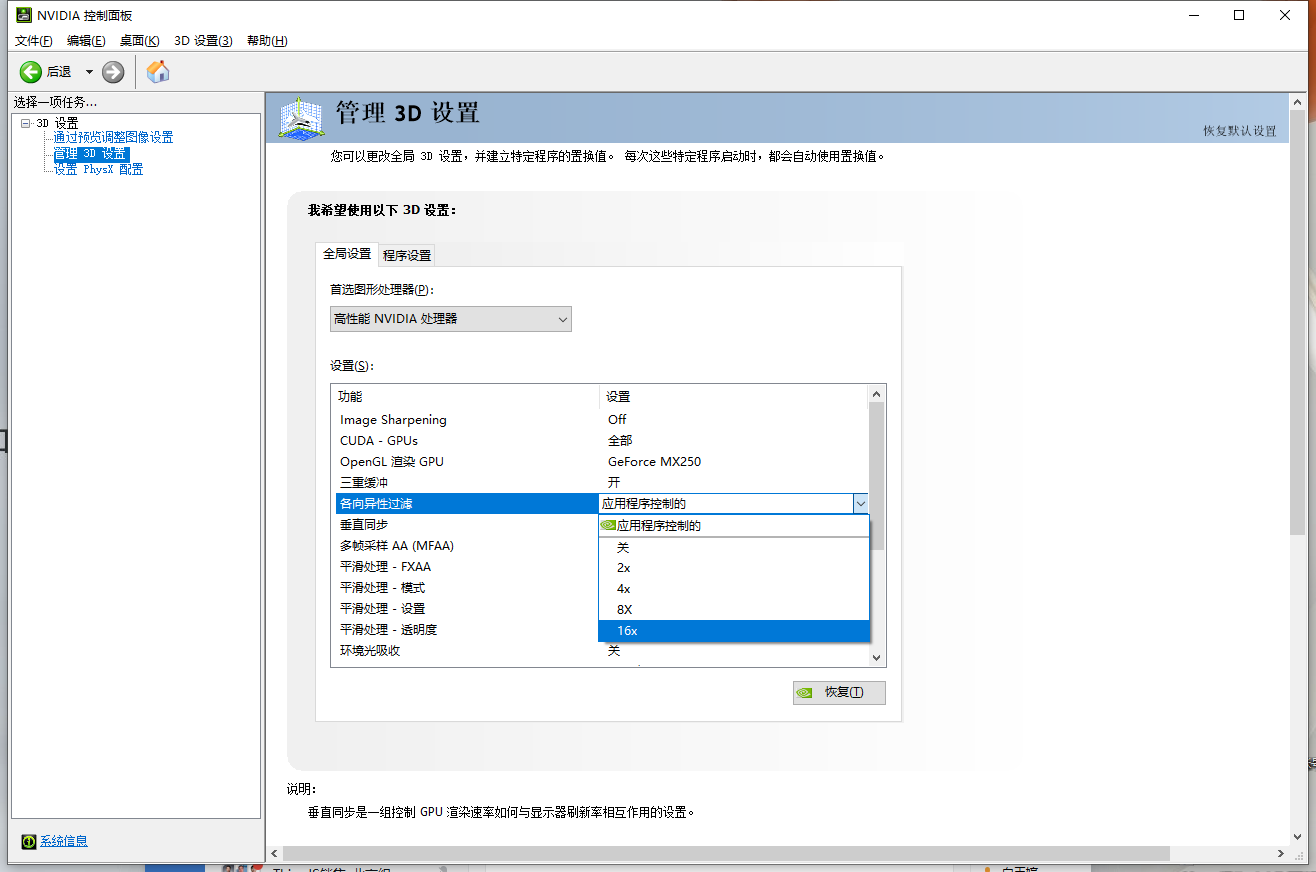Click the 功能 column header
This screenshot has height=872, width=1316.
tap(465, 397)
